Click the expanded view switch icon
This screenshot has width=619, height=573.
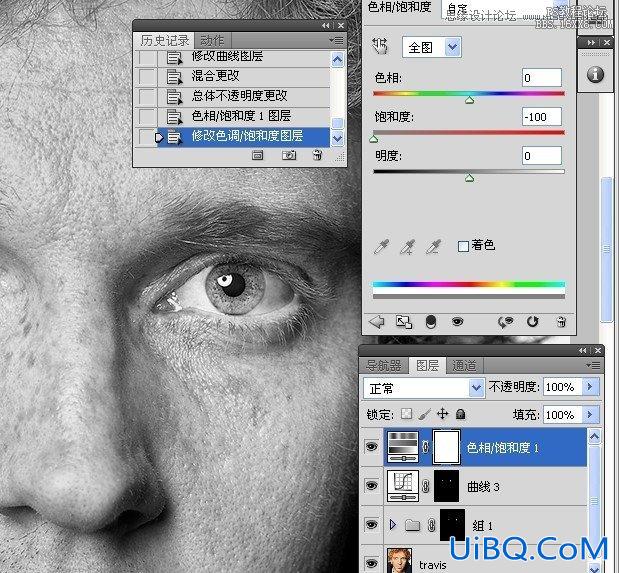[x=403, y=322]
